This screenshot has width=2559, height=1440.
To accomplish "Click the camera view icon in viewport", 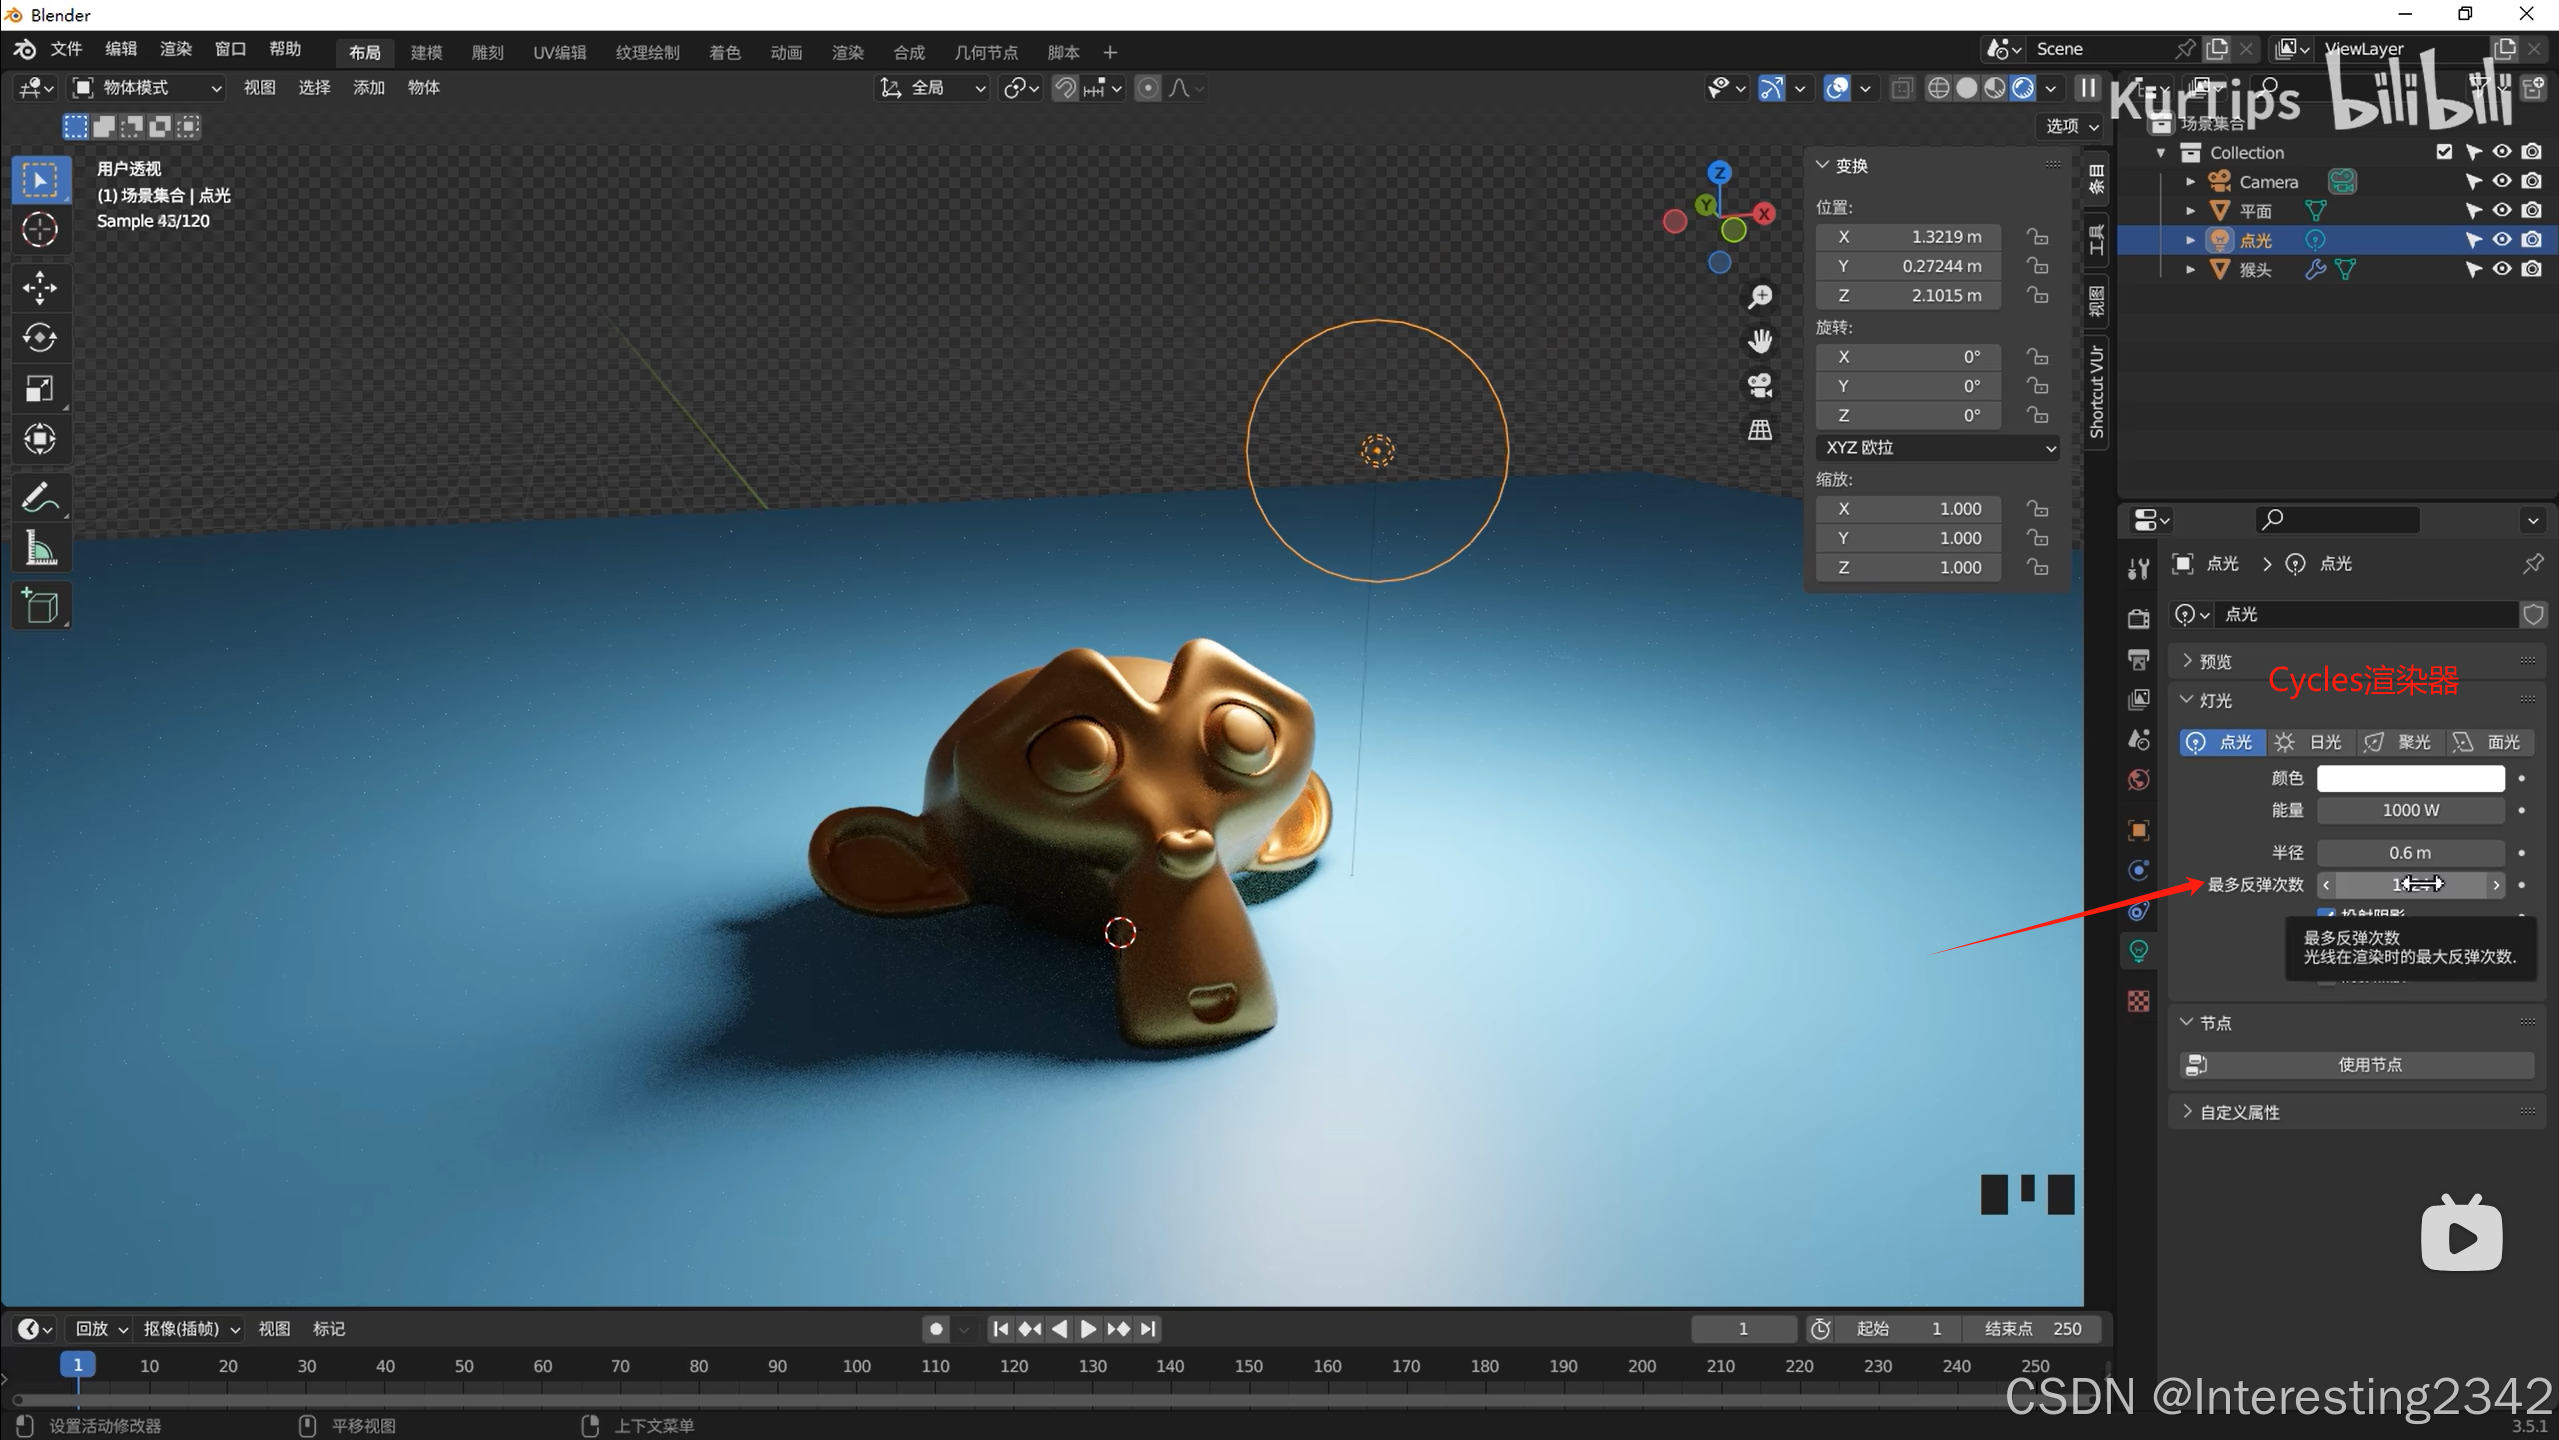I will coord(1760,385).
